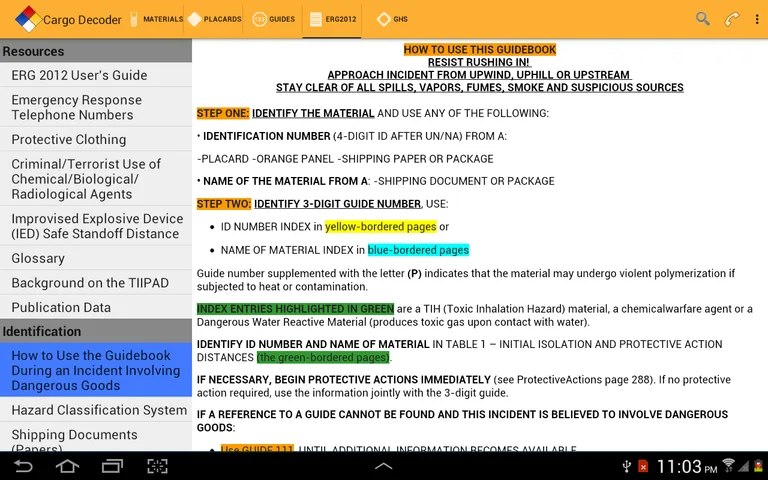Viewport: 768px width, 480px height.
Task: Open Criminal/Terrorist Use of Agents entry
Action: pos(96,179)
